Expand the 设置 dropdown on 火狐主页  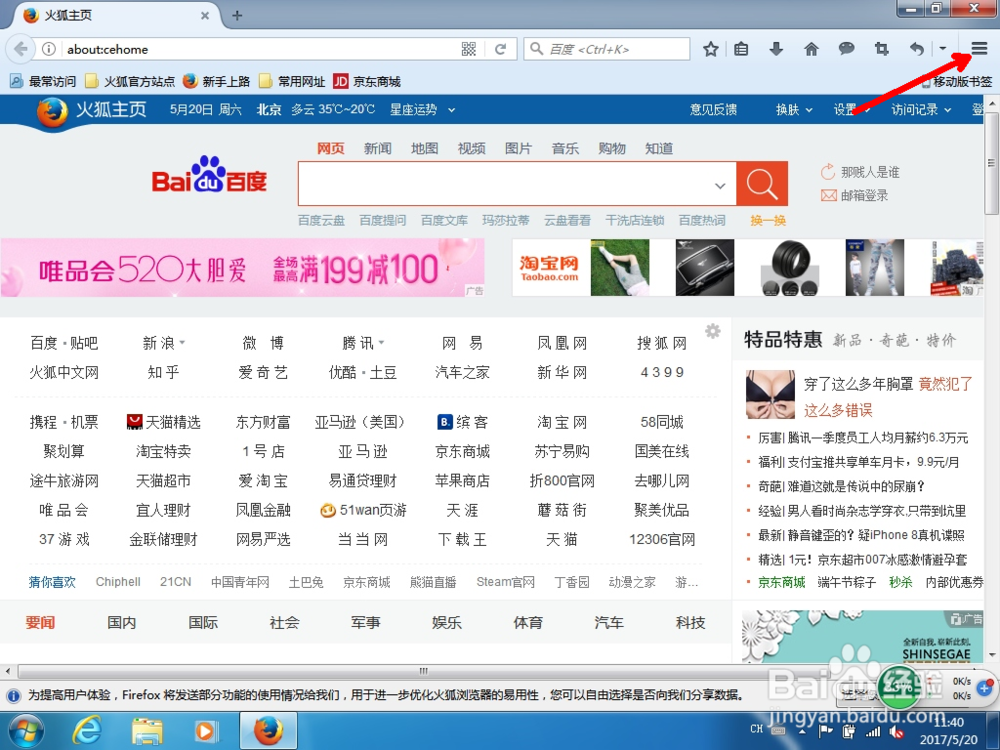849,111
